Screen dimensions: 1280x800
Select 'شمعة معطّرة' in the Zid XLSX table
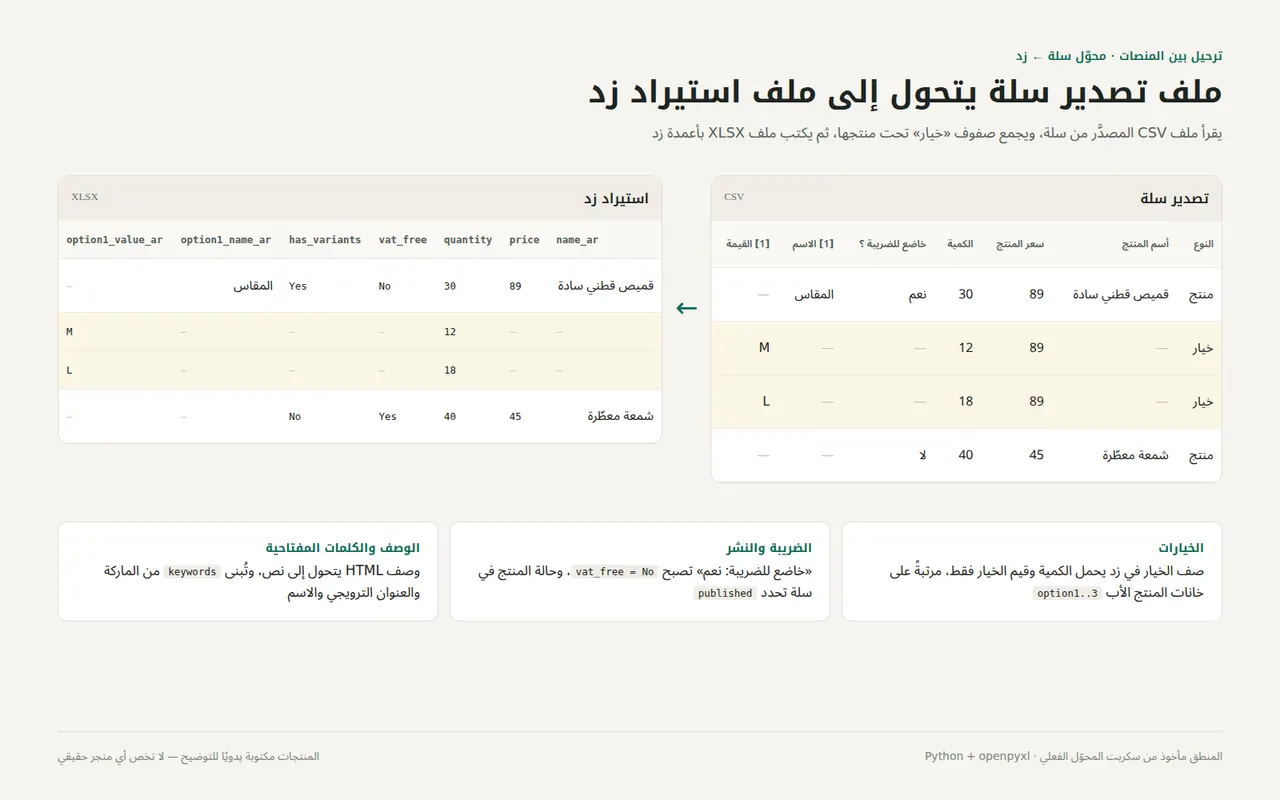621,416
